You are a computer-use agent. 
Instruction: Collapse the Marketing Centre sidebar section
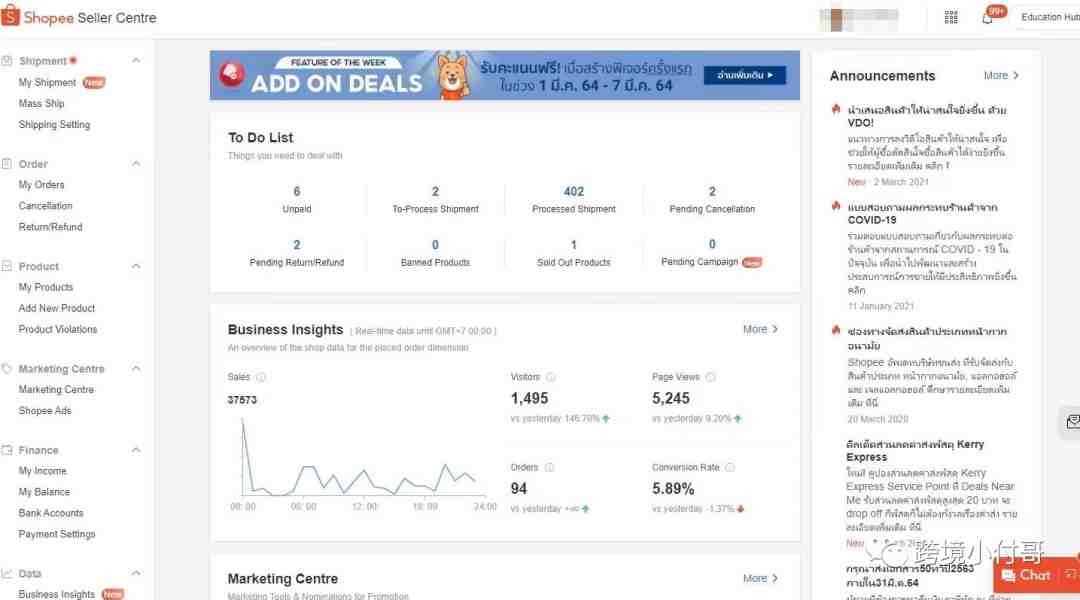136,369
